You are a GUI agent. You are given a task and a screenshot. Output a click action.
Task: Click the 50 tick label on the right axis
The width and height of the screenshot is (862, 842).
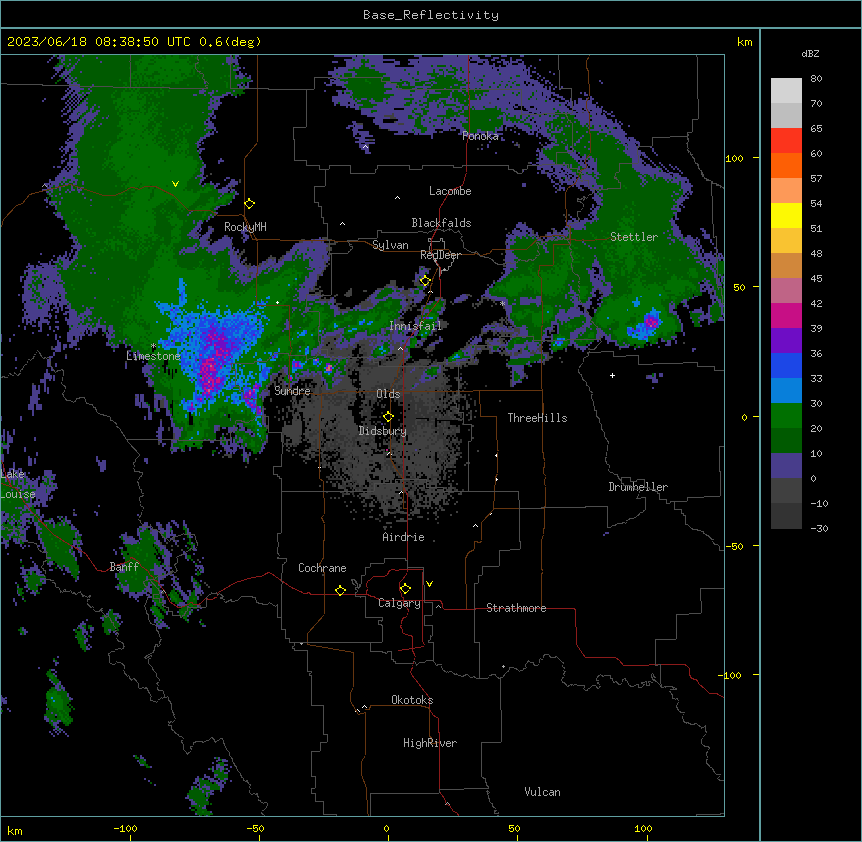(x=739, y=287)
